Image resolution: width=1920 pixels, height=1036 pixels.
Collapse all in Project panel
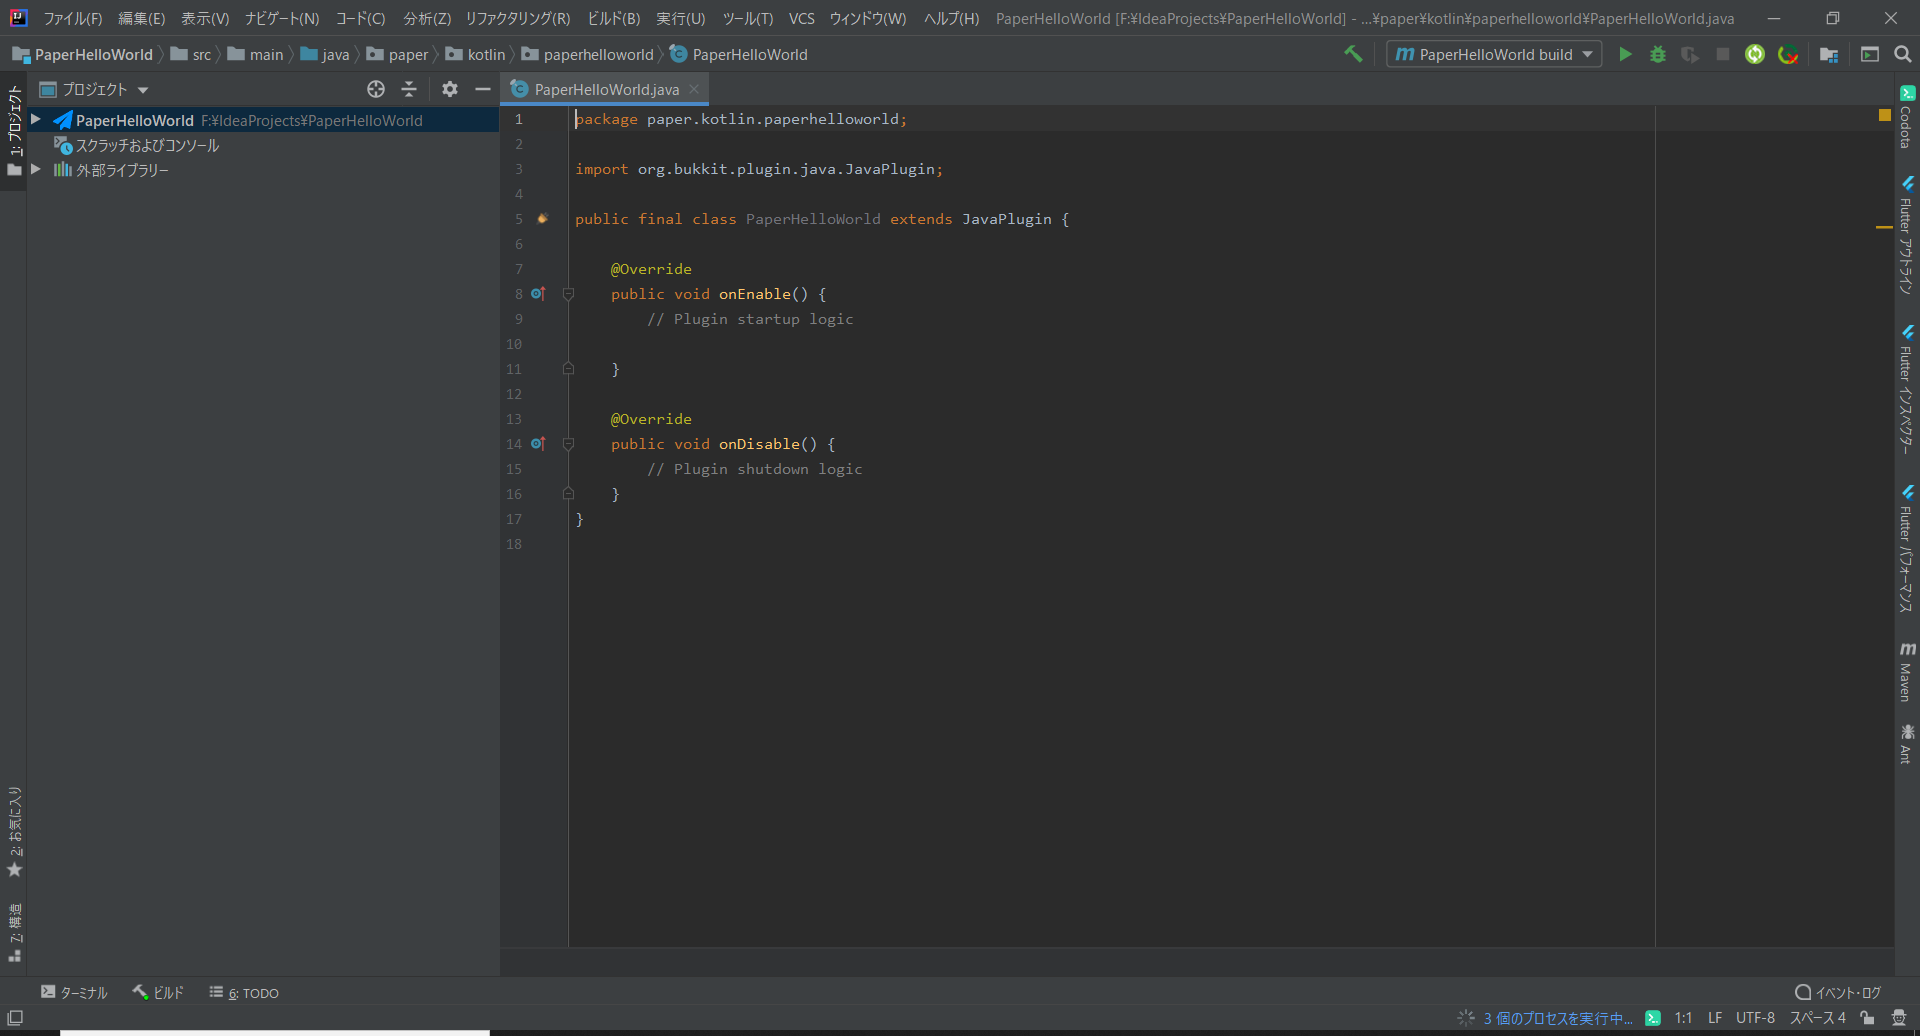[x=409, y=89]
